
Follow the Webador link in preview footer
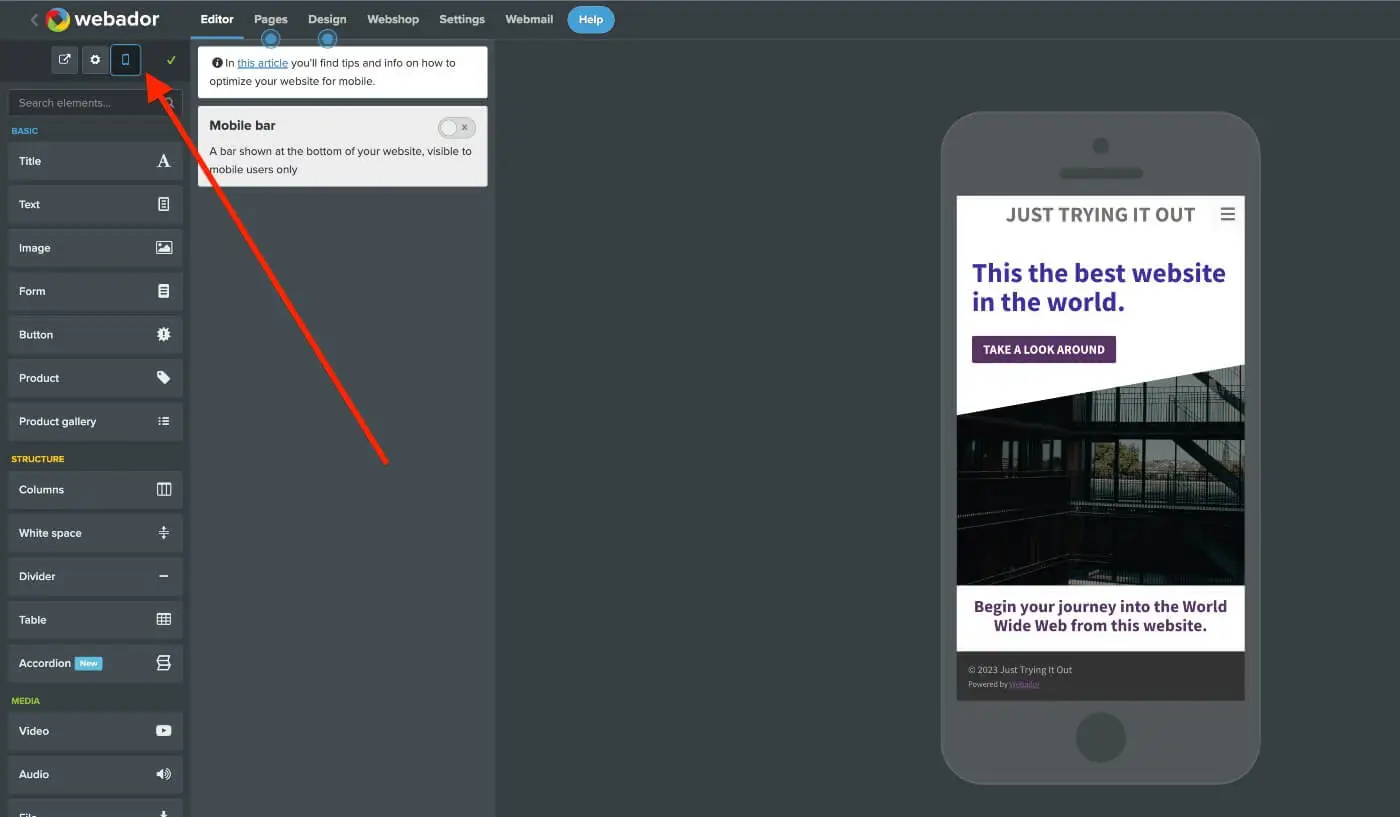[1024, 685]
